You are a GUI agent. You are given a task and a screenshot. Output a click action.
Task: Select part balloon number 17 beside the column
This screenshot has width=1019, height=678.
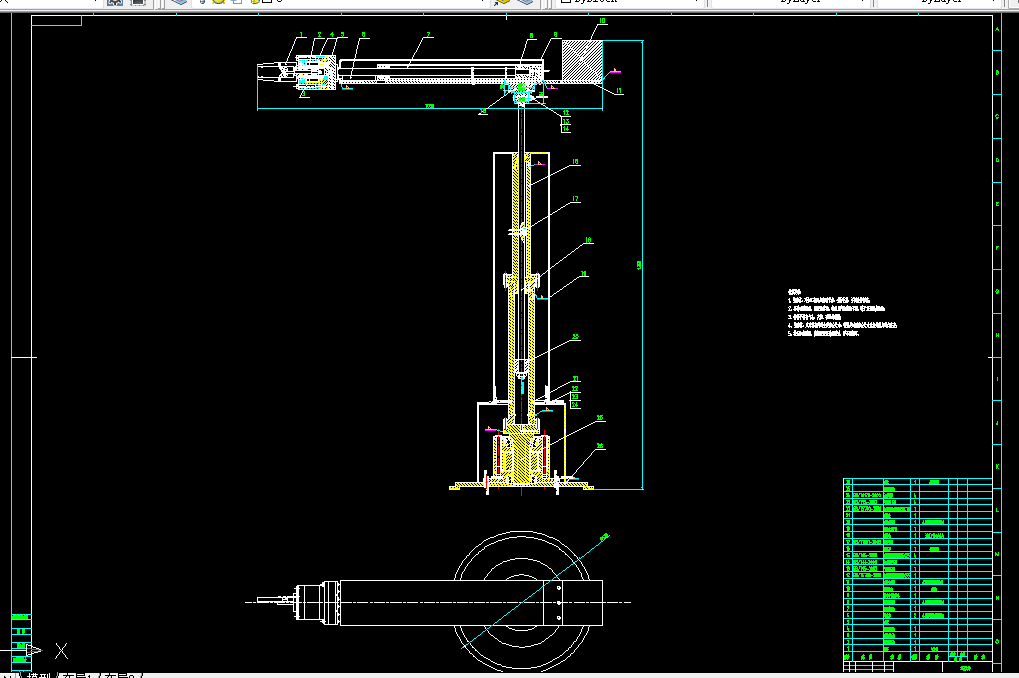575,199
